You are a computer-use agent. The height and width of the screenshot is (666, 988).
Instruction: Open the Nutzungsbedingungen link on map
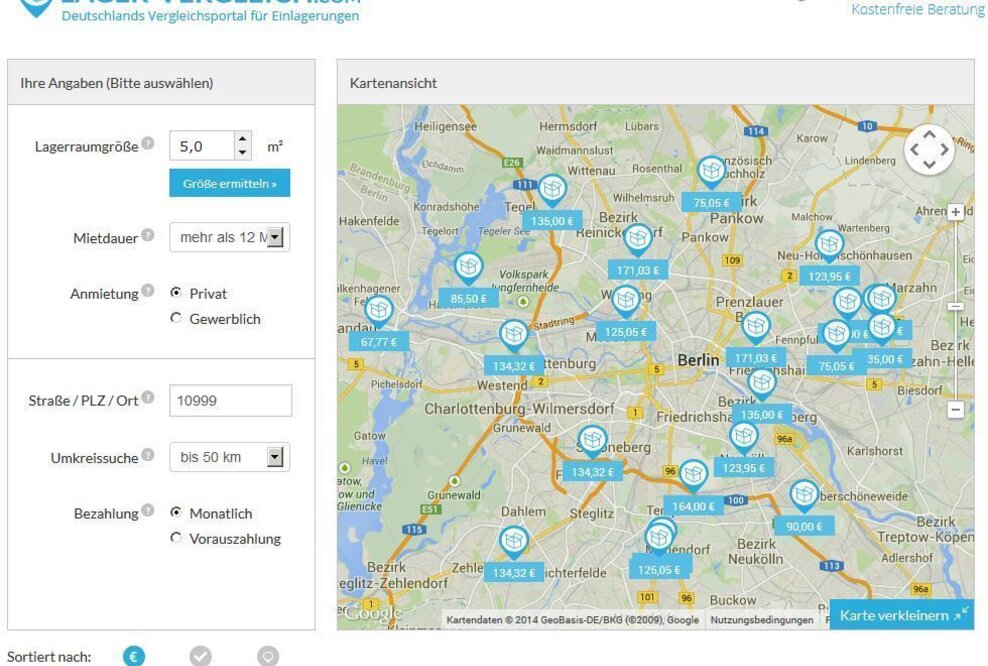761,620
